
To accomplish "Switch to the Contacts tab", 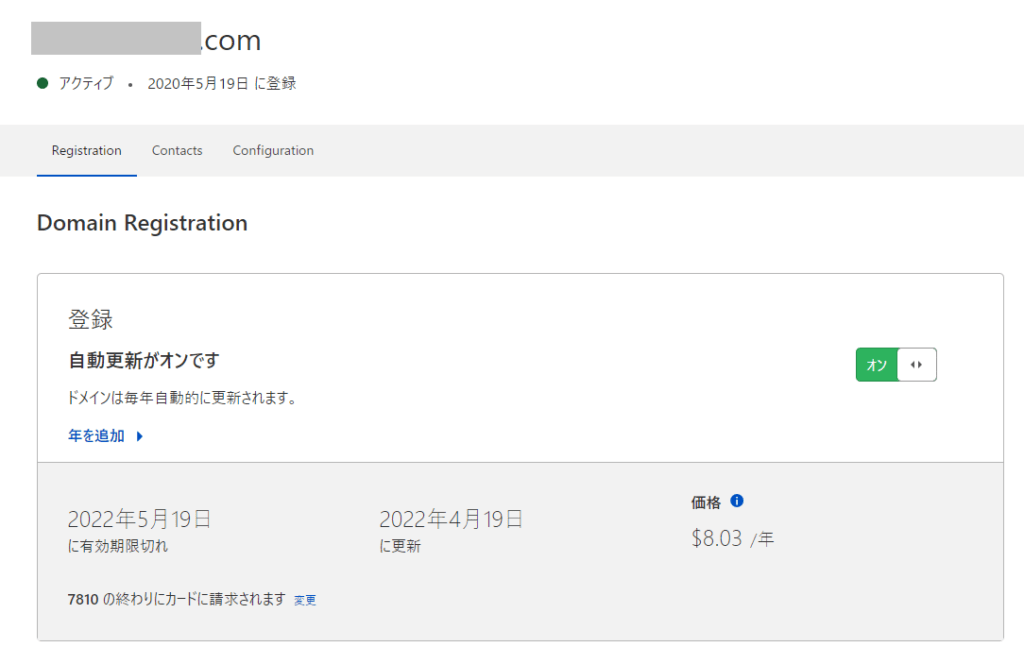I will coord(177,151).
